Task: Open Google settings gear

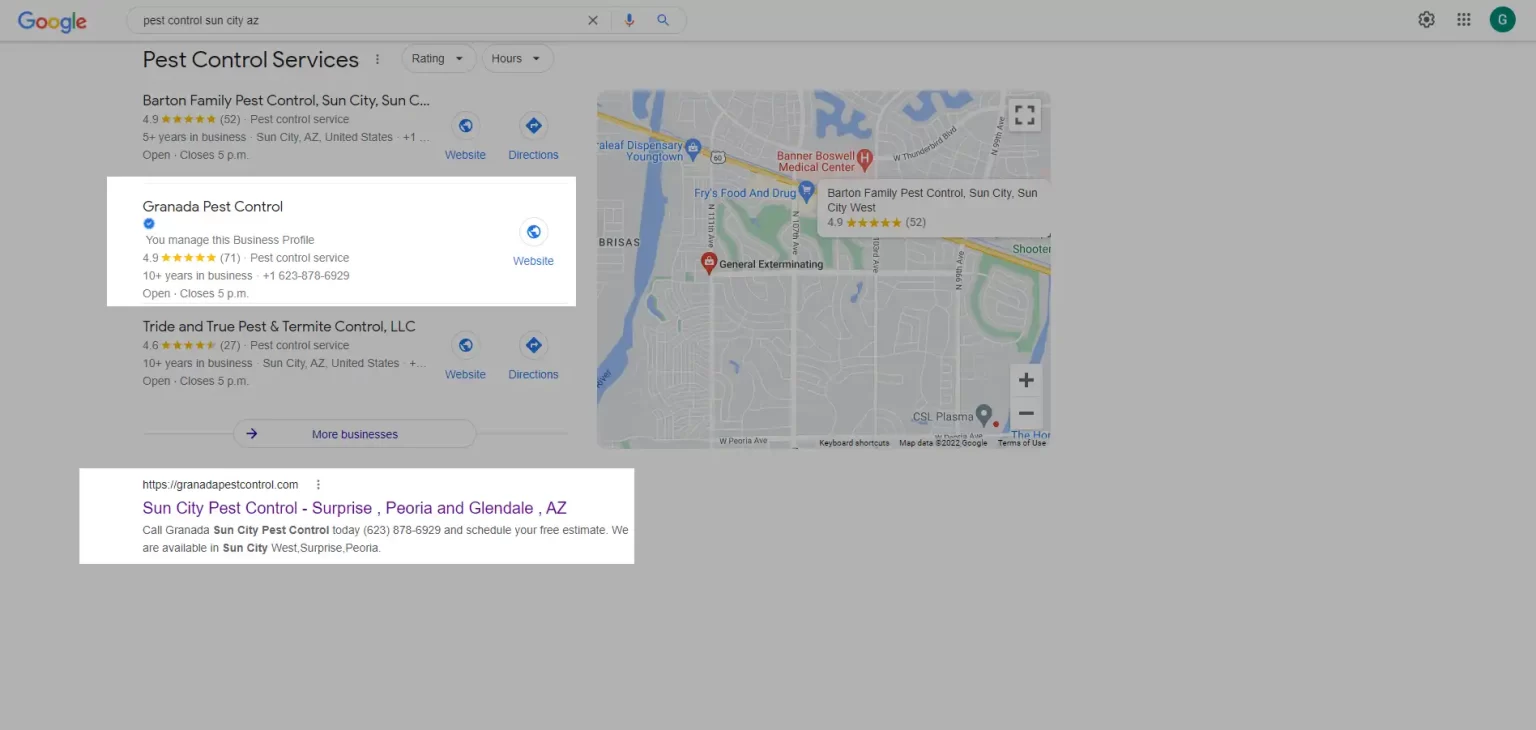Action: [x=1426, y=20]
